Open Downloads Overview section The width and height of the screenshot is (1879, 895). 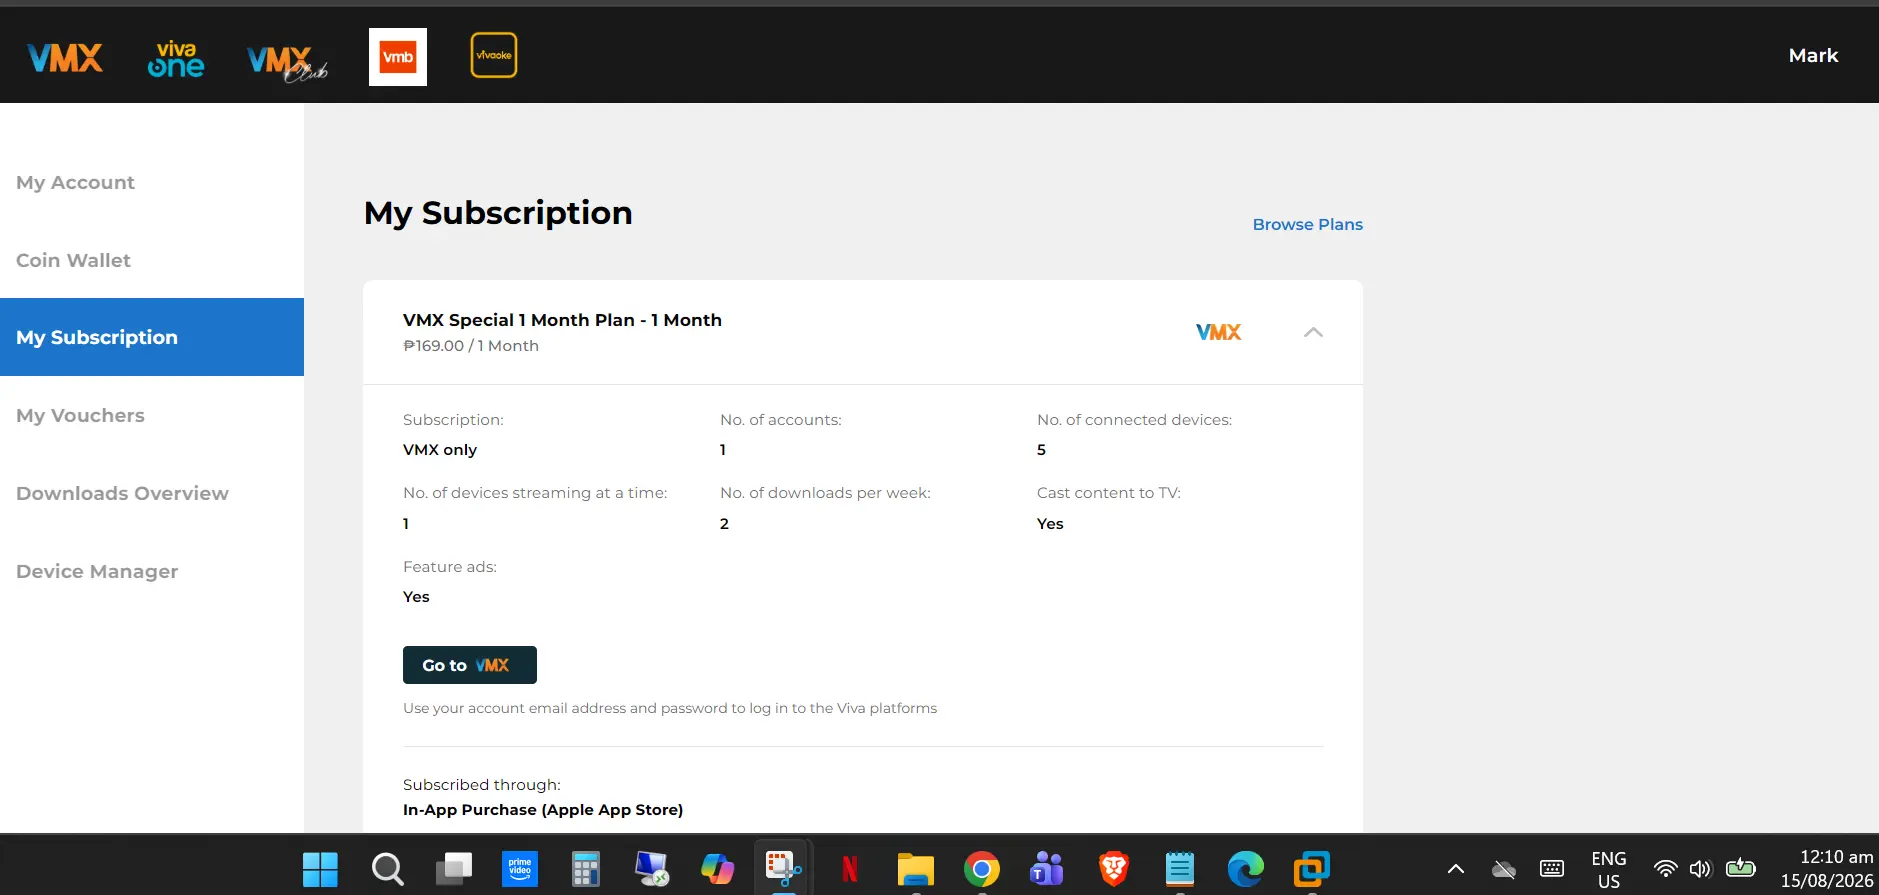152,493
